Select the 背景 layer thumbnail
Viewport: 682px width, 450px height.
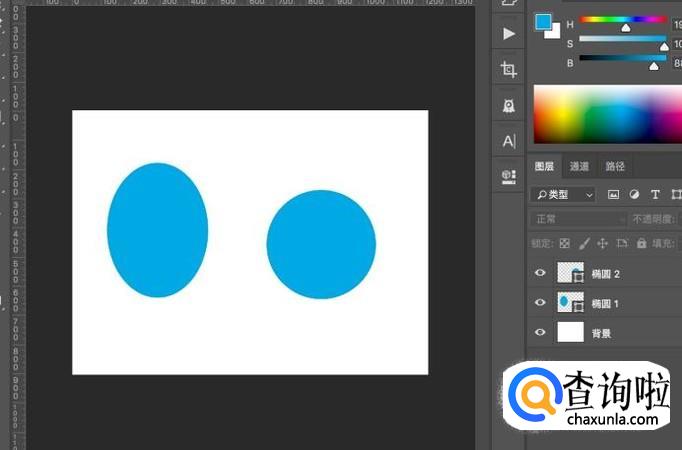point(571,332)
